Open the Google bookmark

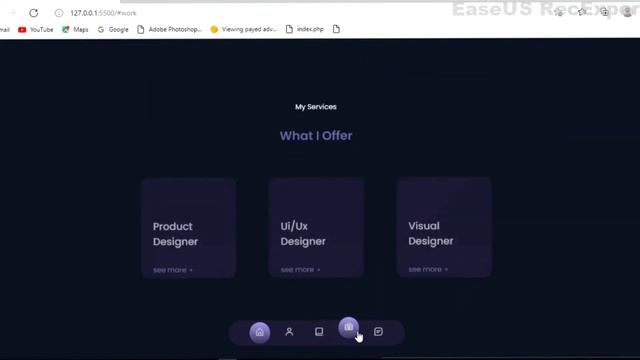(x=113, y=29)
